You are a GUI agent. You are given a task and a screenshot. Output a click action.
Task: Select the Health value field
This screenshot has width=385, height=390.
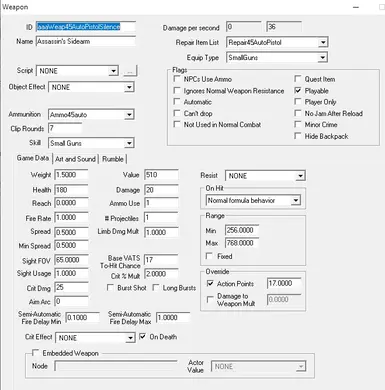(71, 190)
